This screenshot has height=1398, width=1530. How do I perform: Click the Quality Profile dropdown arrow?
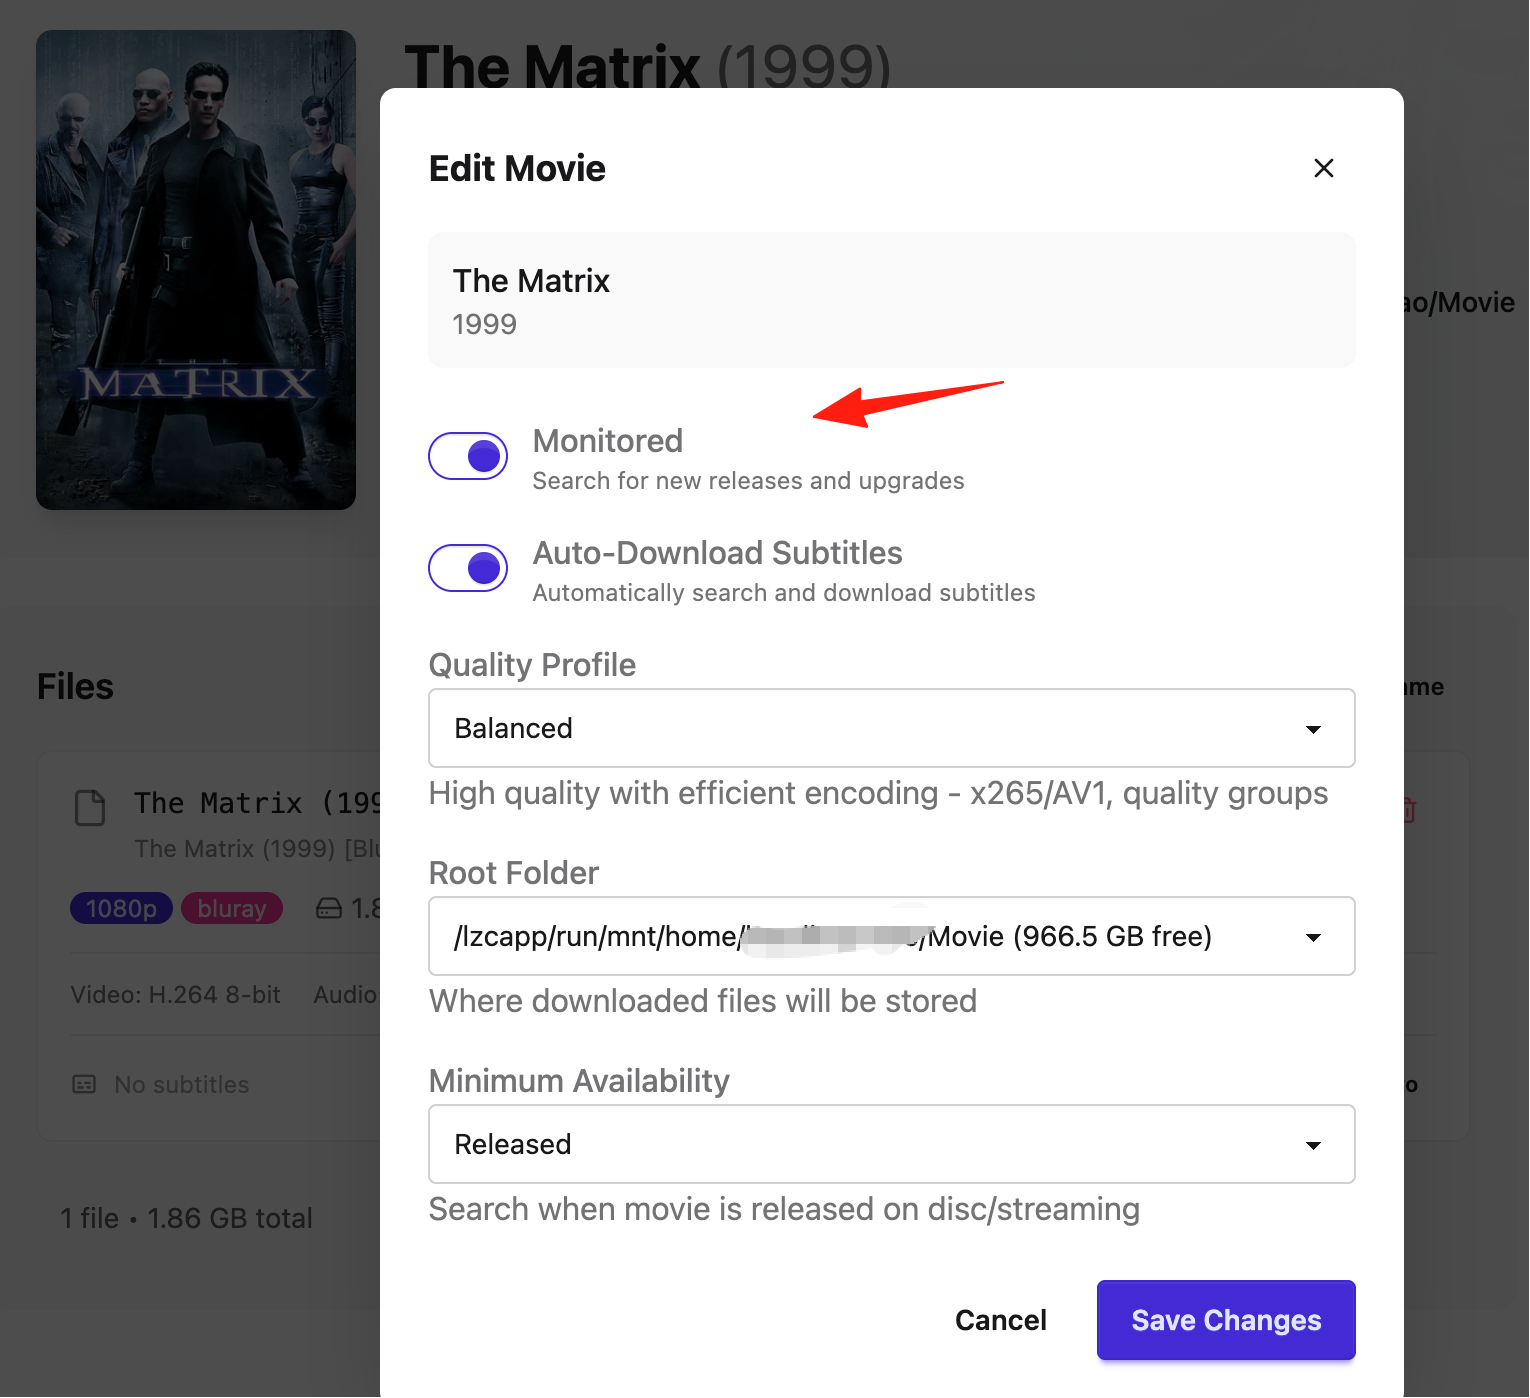pyautogui.click(x=1313, y=729)
